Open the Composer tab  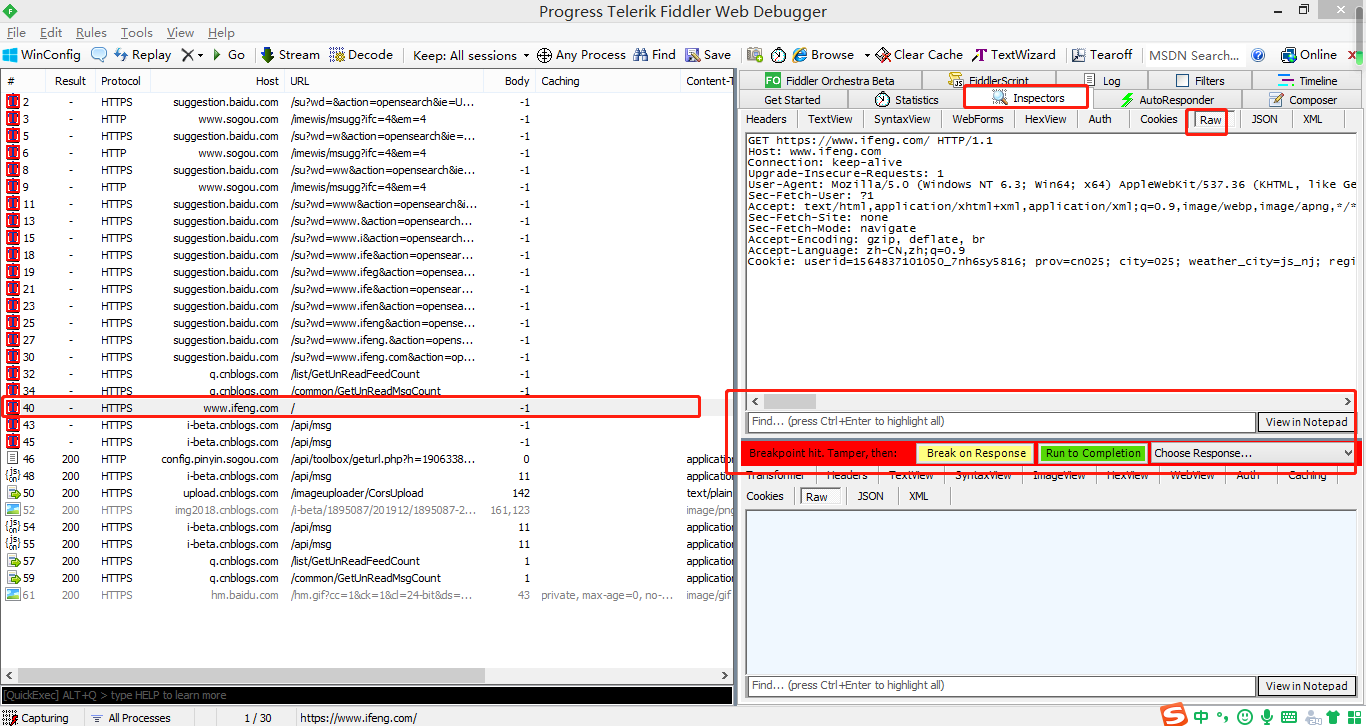1303,100
